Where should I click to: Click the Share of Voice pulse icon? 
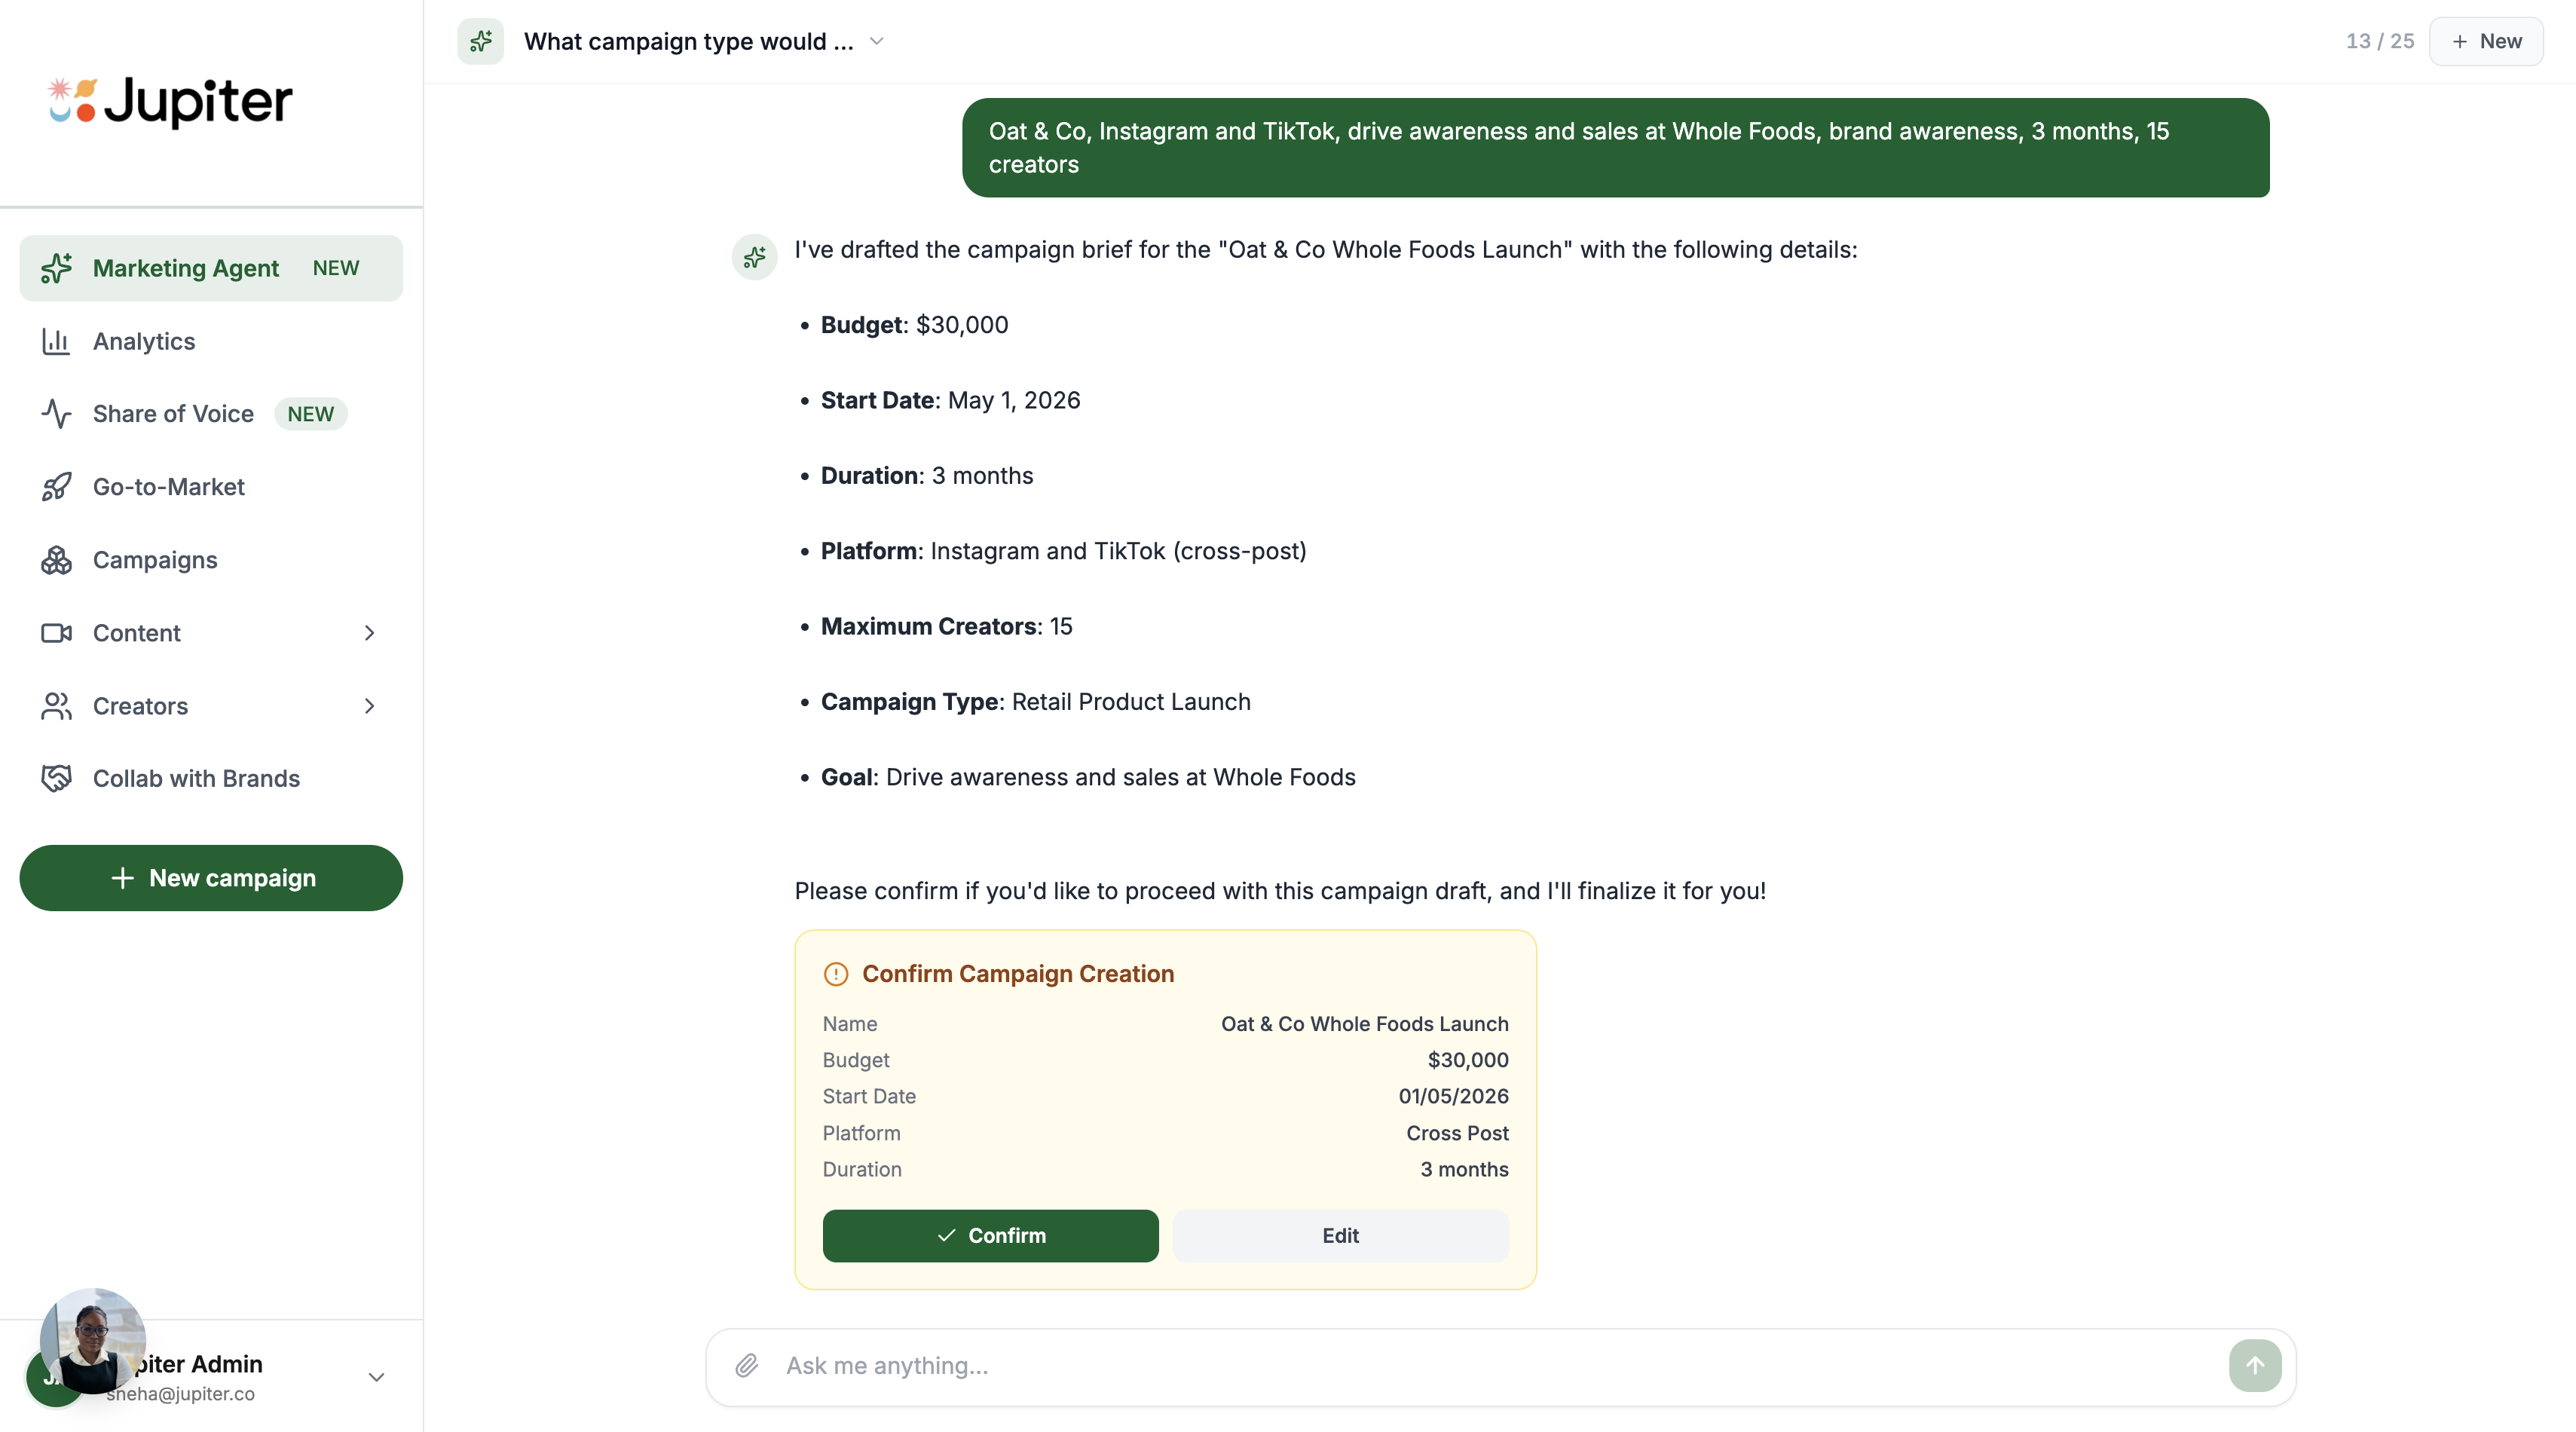[56, 414]
